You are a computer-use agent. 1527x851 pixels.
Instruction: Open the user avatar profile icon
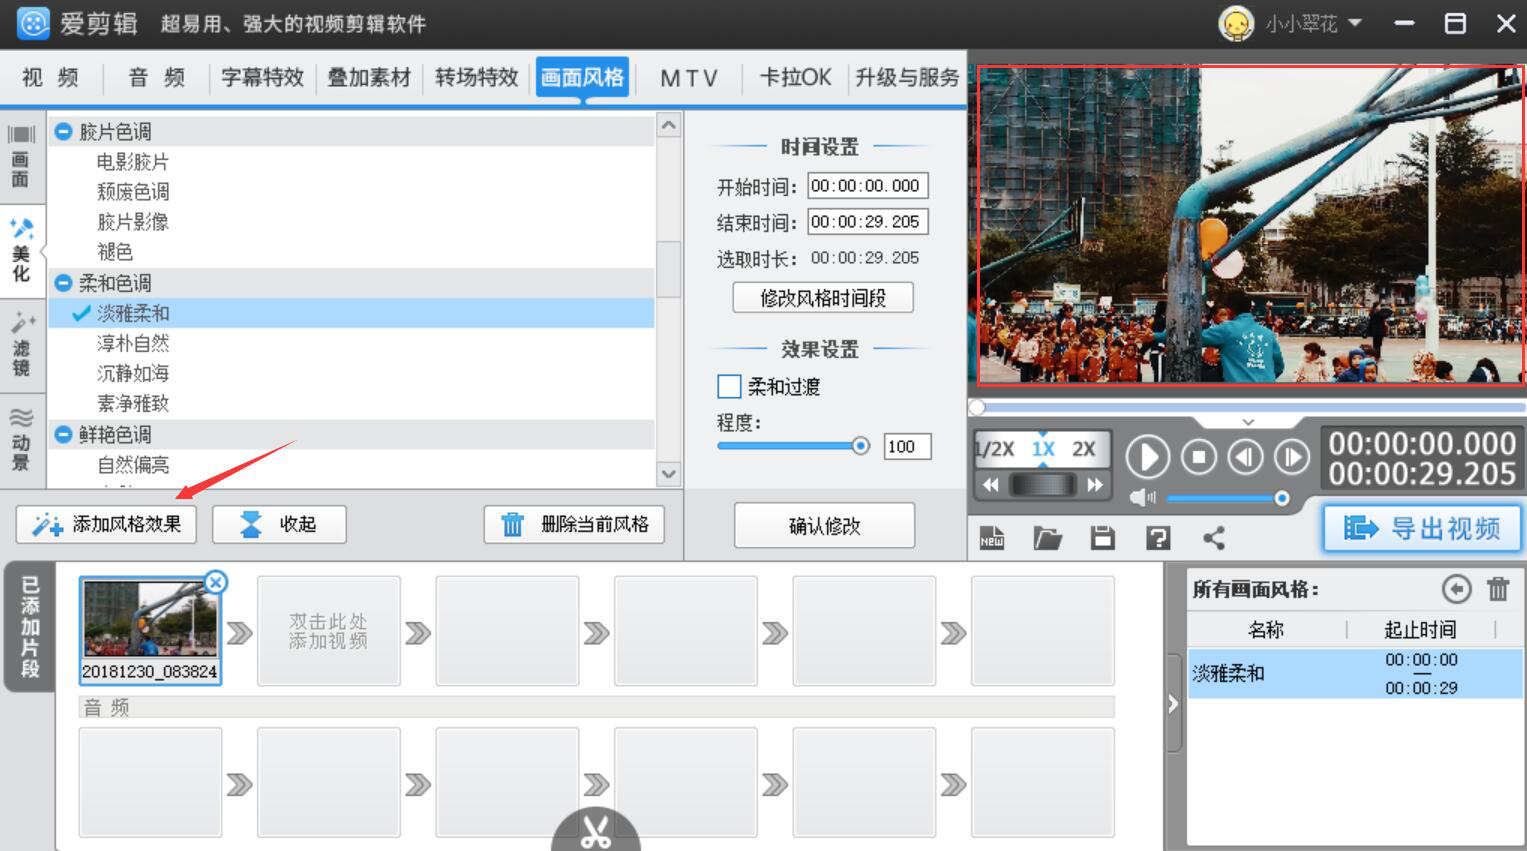1236,23
